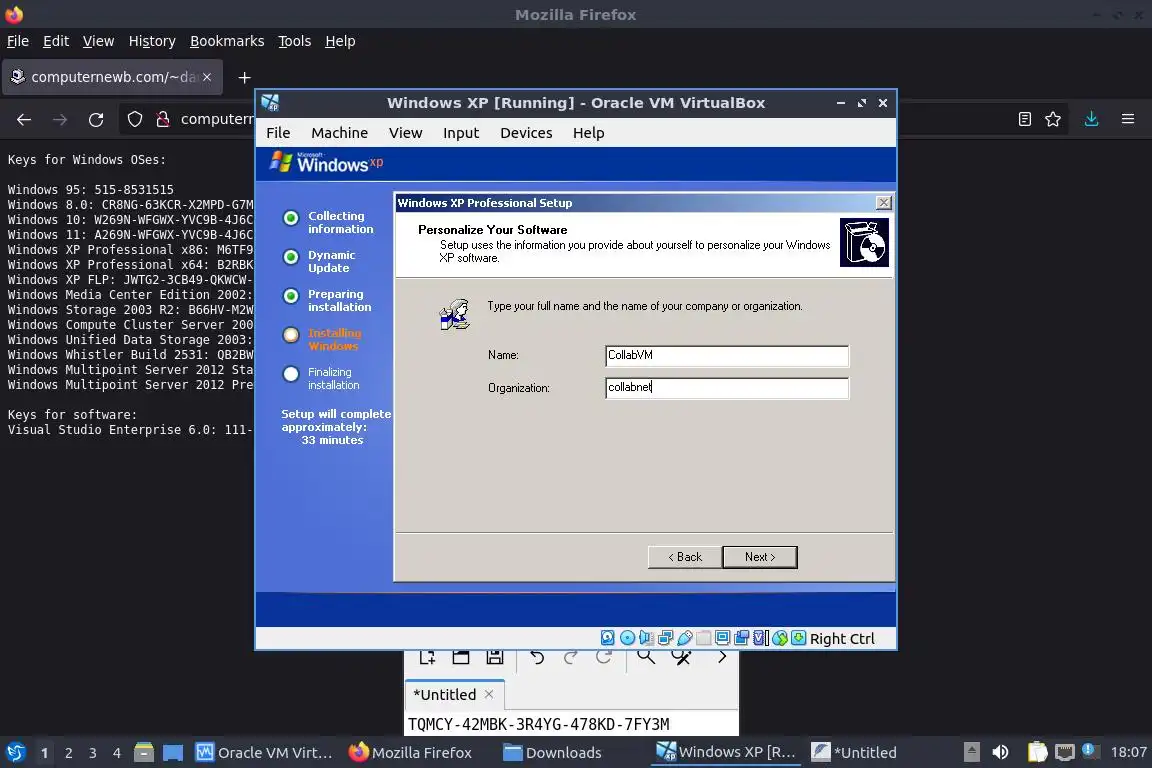Open a new Firefox tab with plus button
The width and height of the screenshot is (1152, 768).
point(245,77)
